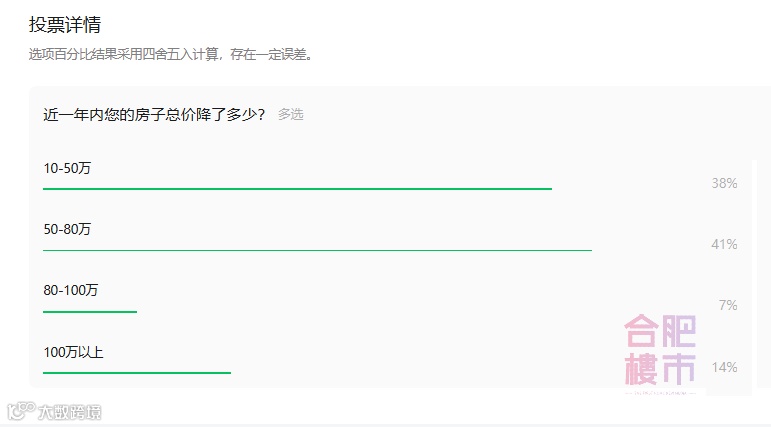Select the question about house price drop
This screenshot has height=427, width=771.
pyautogui.click(x=154, y=114)
